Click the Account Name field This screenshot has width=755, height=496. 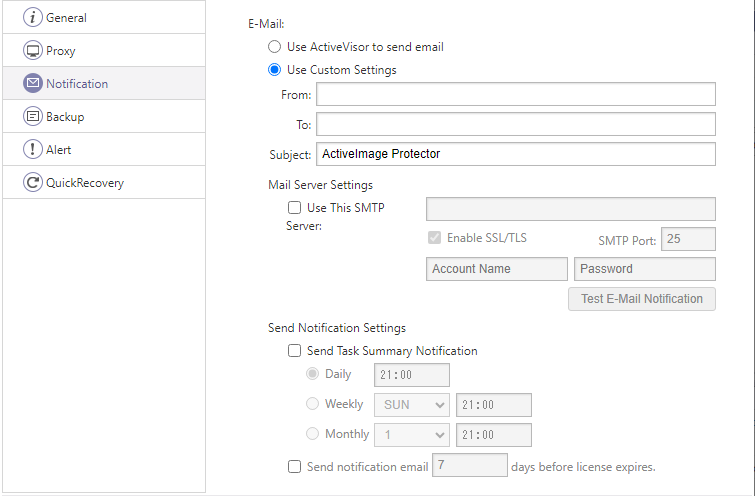(x=497, y=269)
